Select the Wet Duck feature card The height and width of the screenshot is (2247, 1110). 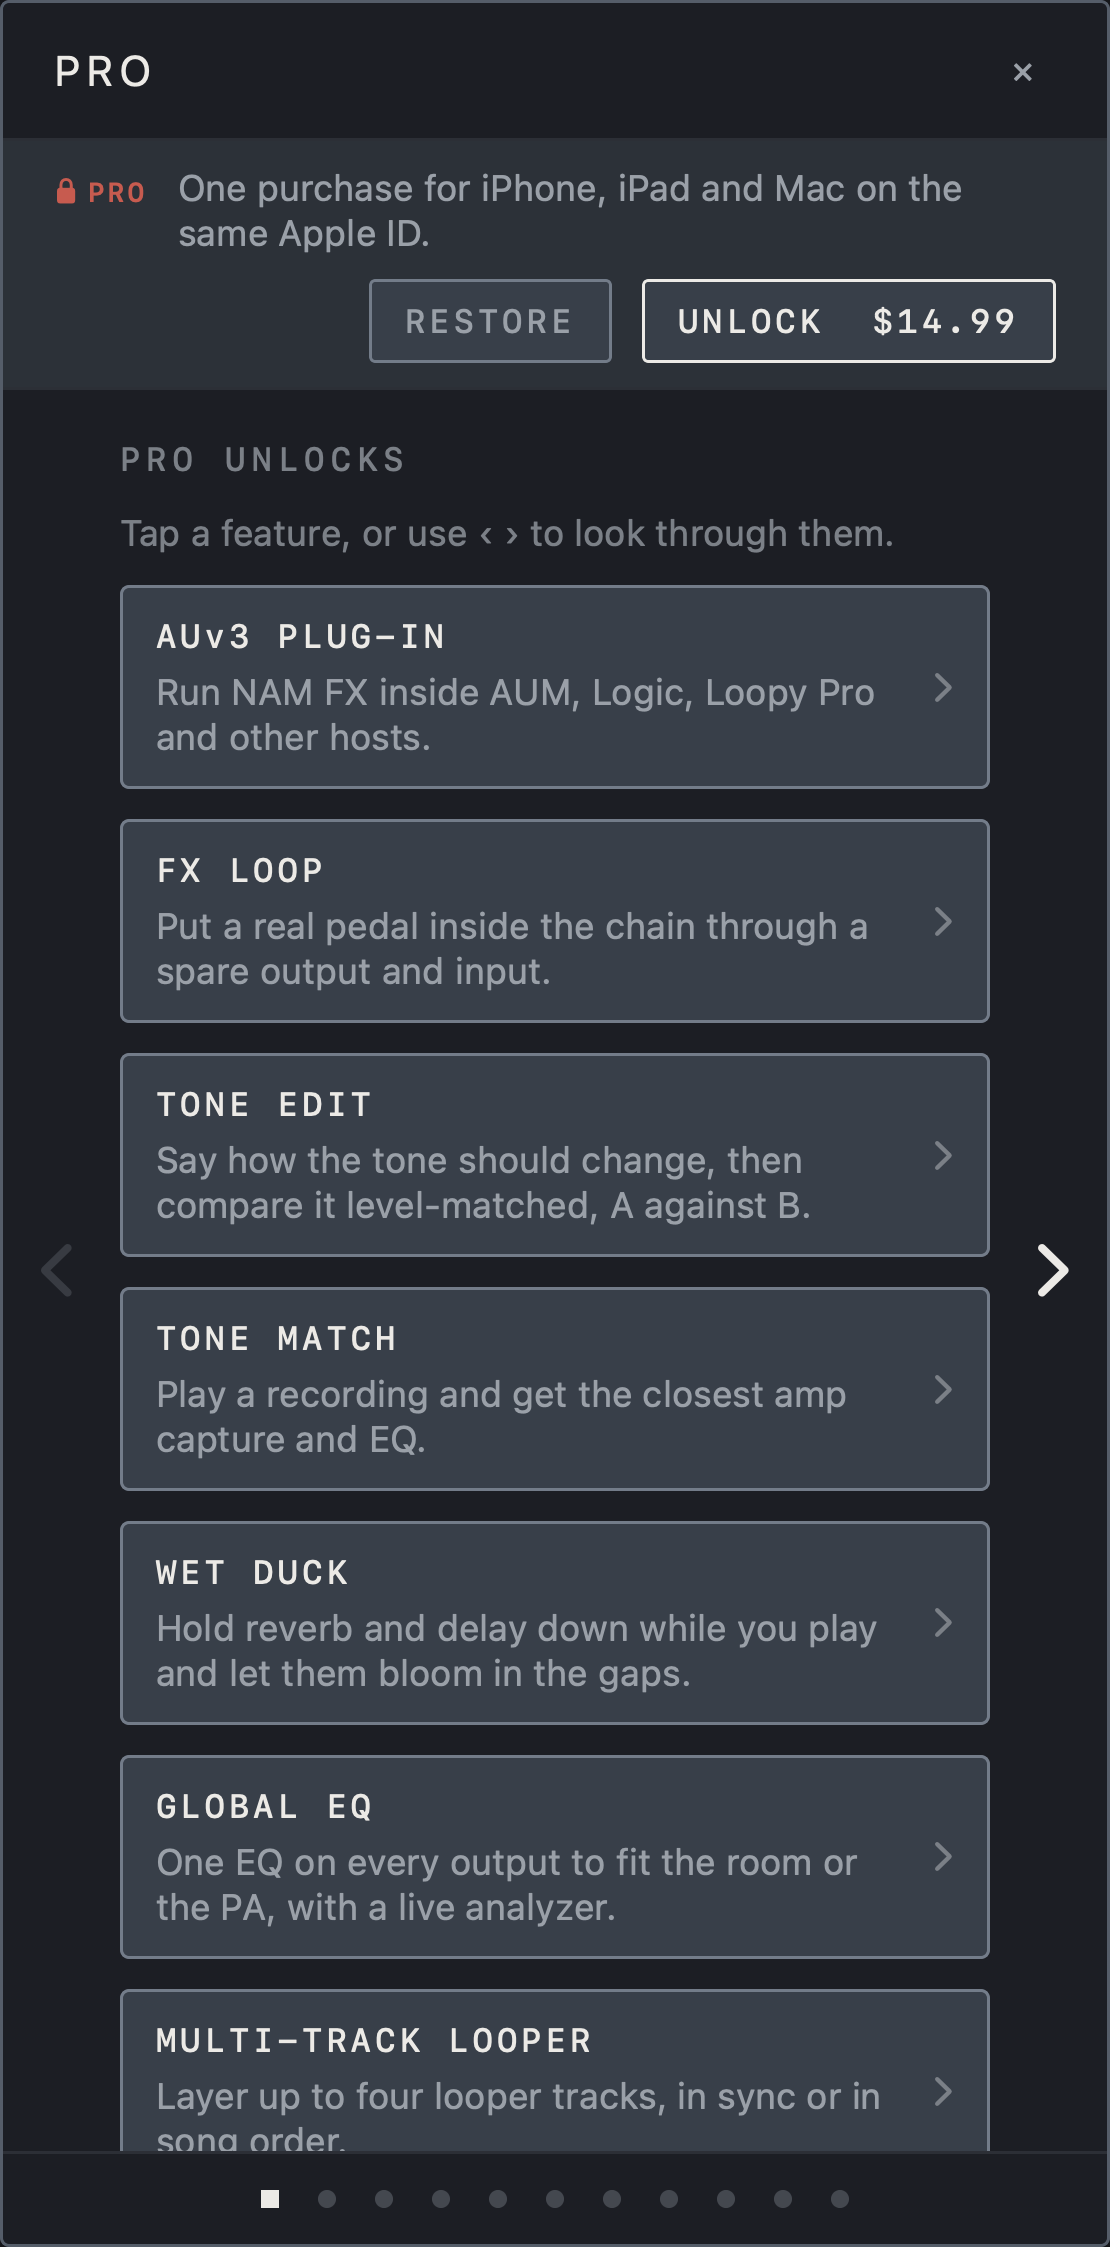click(x=555, y=1623)
